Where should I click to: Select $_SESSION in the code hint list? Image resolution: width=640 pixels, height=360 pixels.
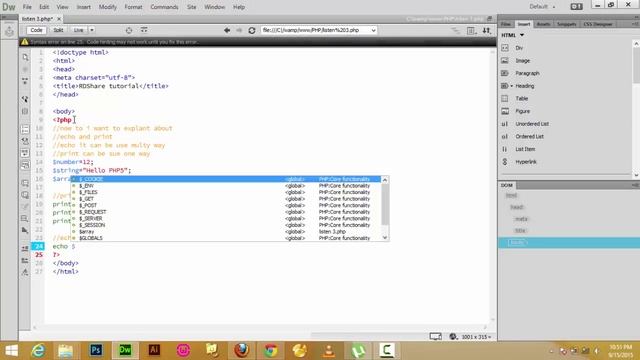225,225
